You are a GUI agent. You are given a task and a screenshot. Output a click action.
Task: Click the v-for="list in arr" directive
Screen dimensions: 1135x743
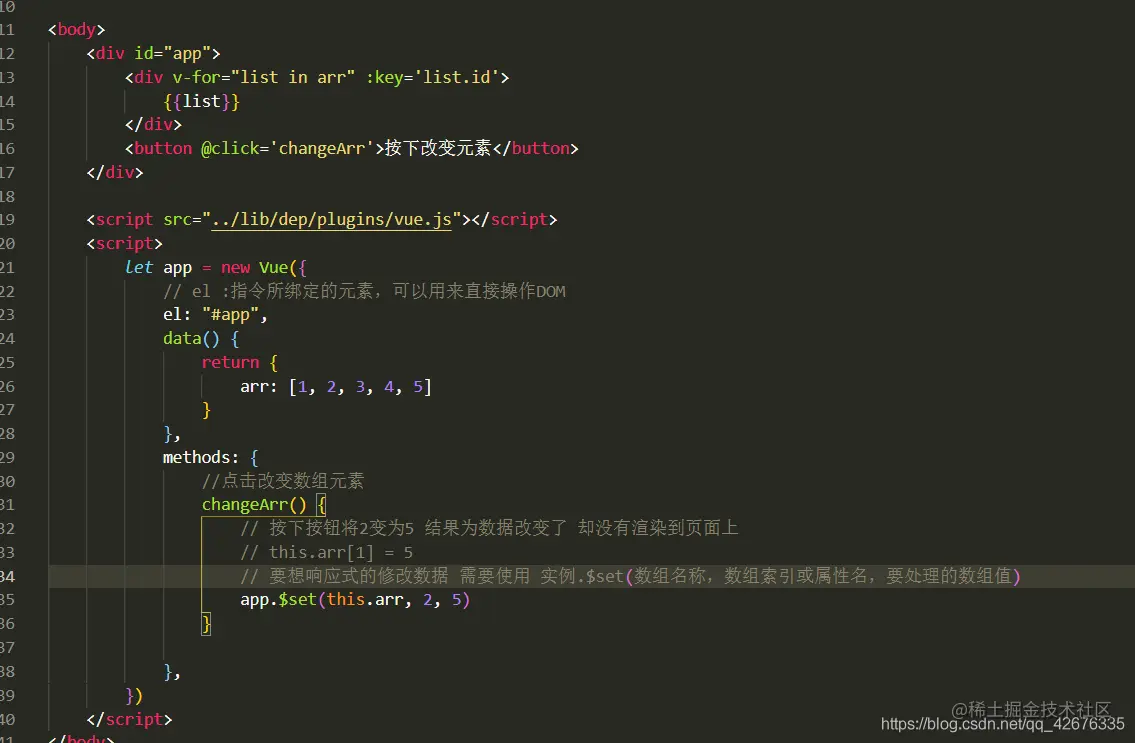(x=263, y=77)
